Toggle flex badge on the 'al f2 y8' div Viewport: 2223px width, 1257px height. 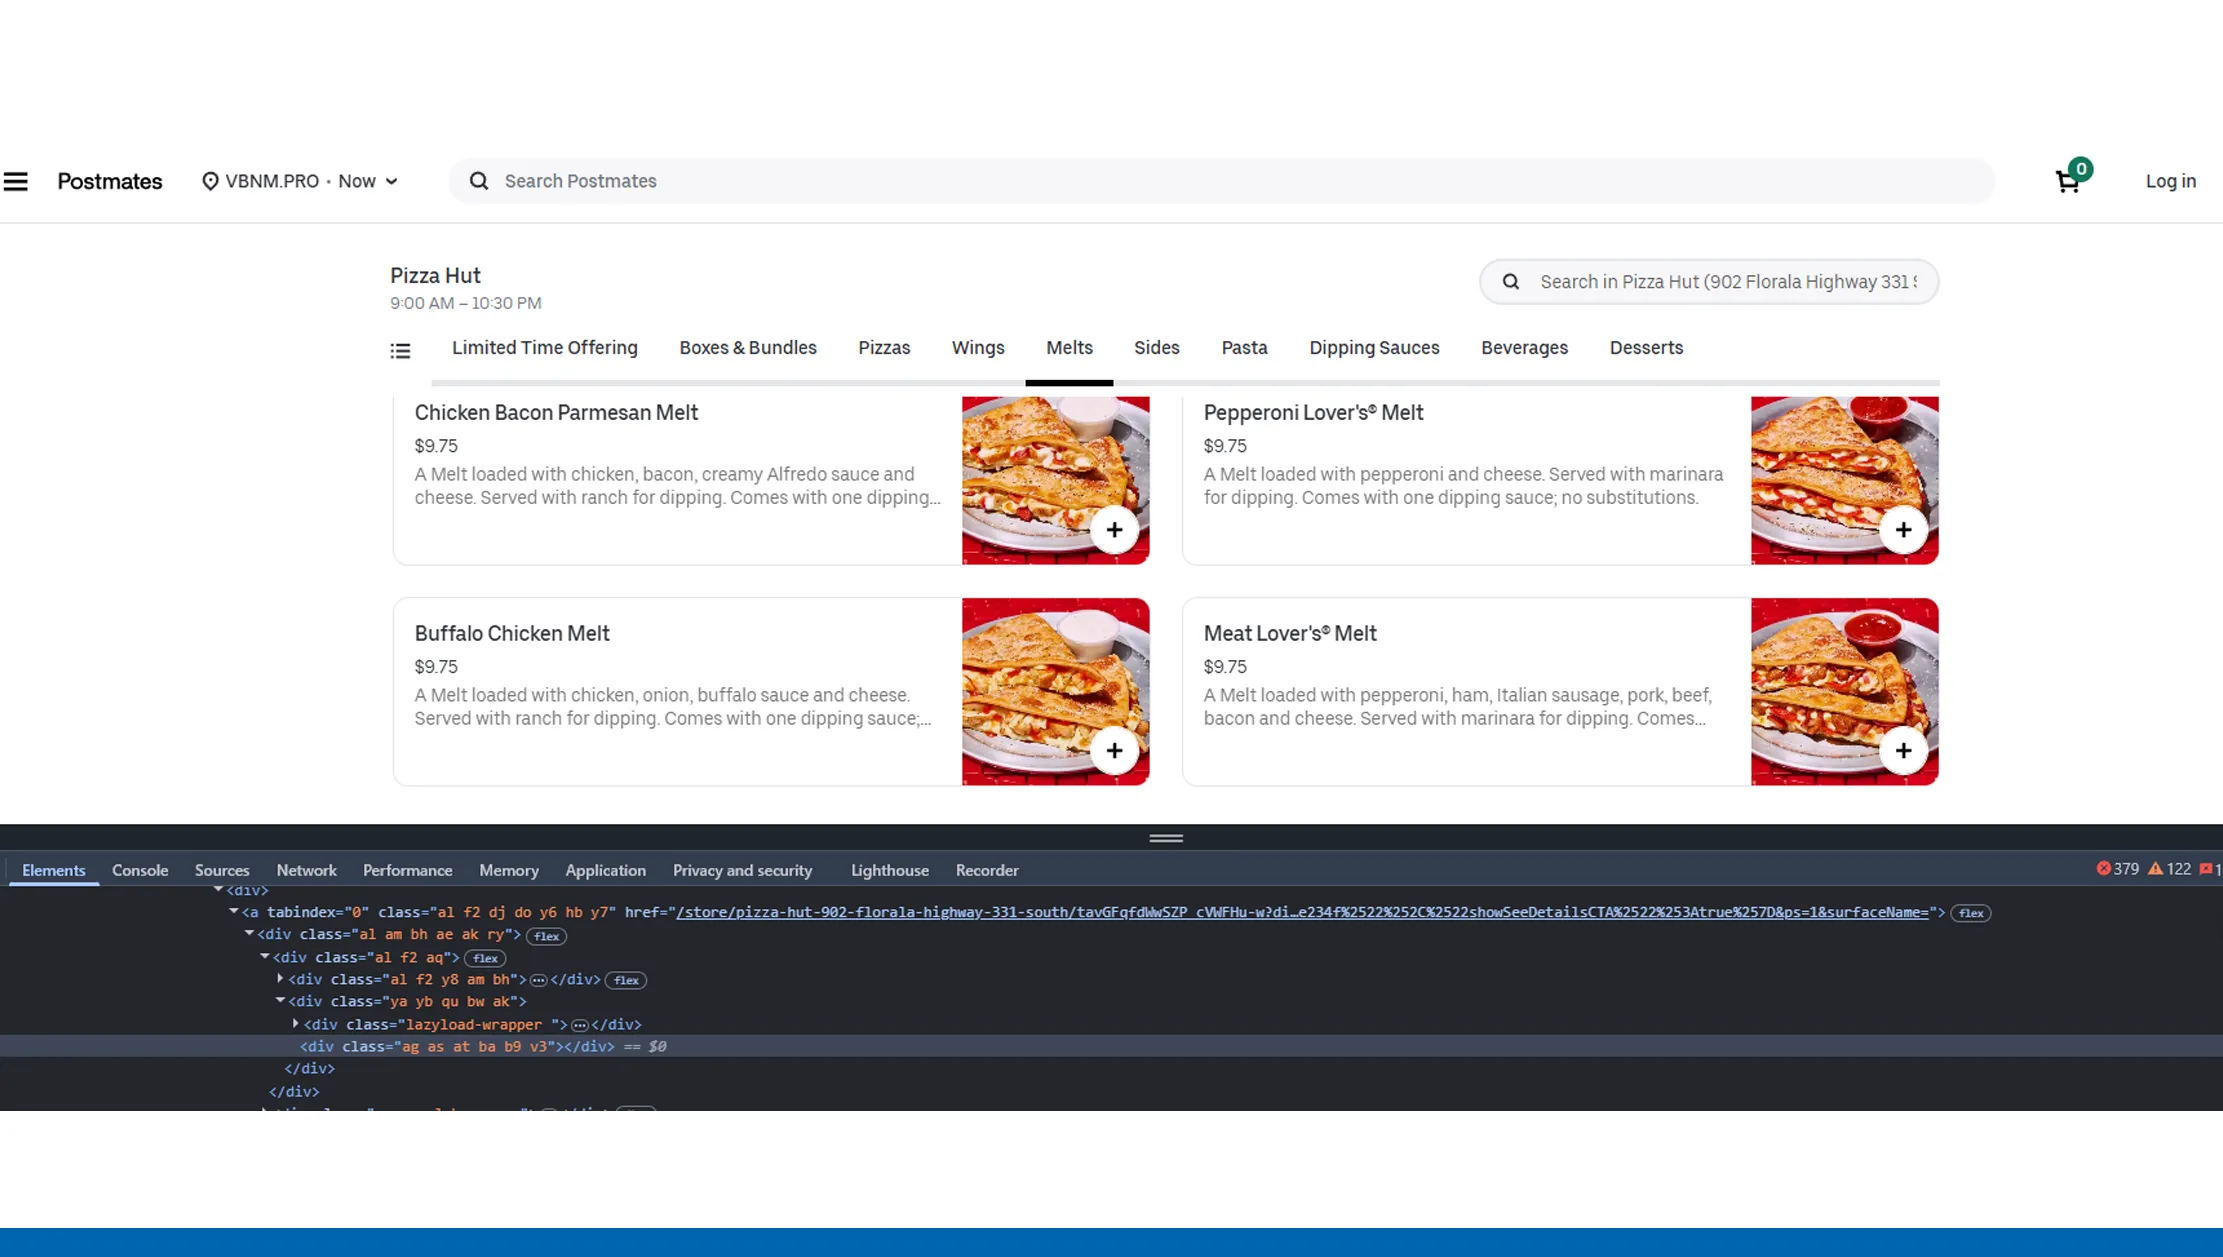pos(626,980)
